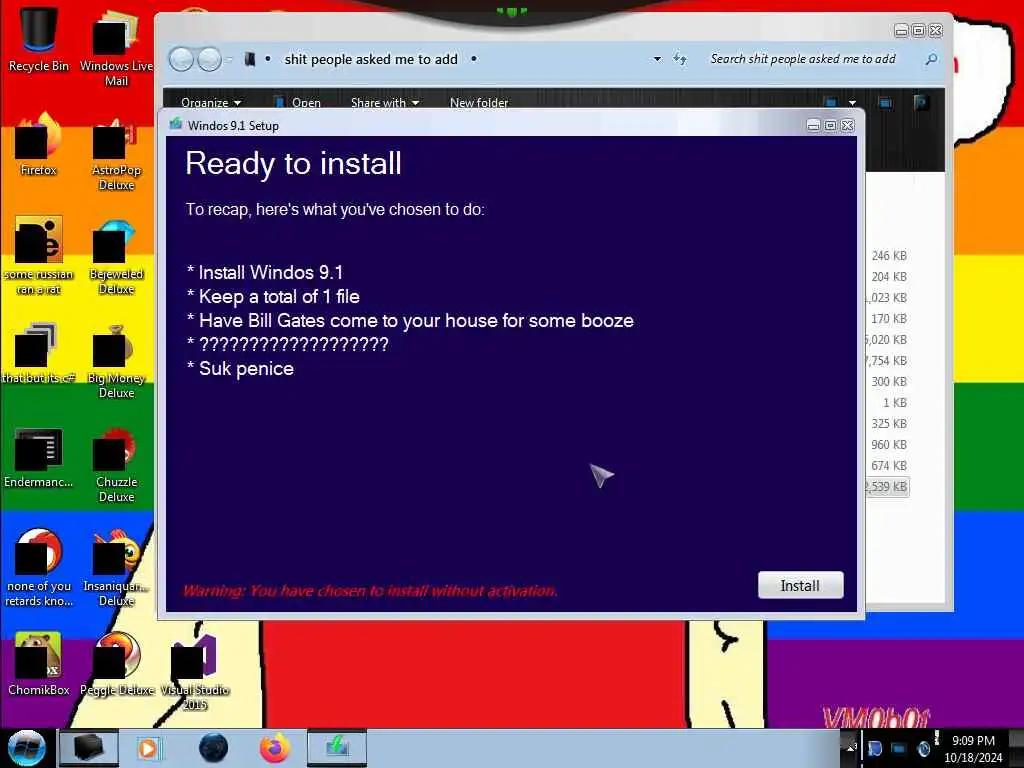Open 'some russian ran a rat' icon
This screenshot has width=1024, height=768.
(x=39, y=255)
